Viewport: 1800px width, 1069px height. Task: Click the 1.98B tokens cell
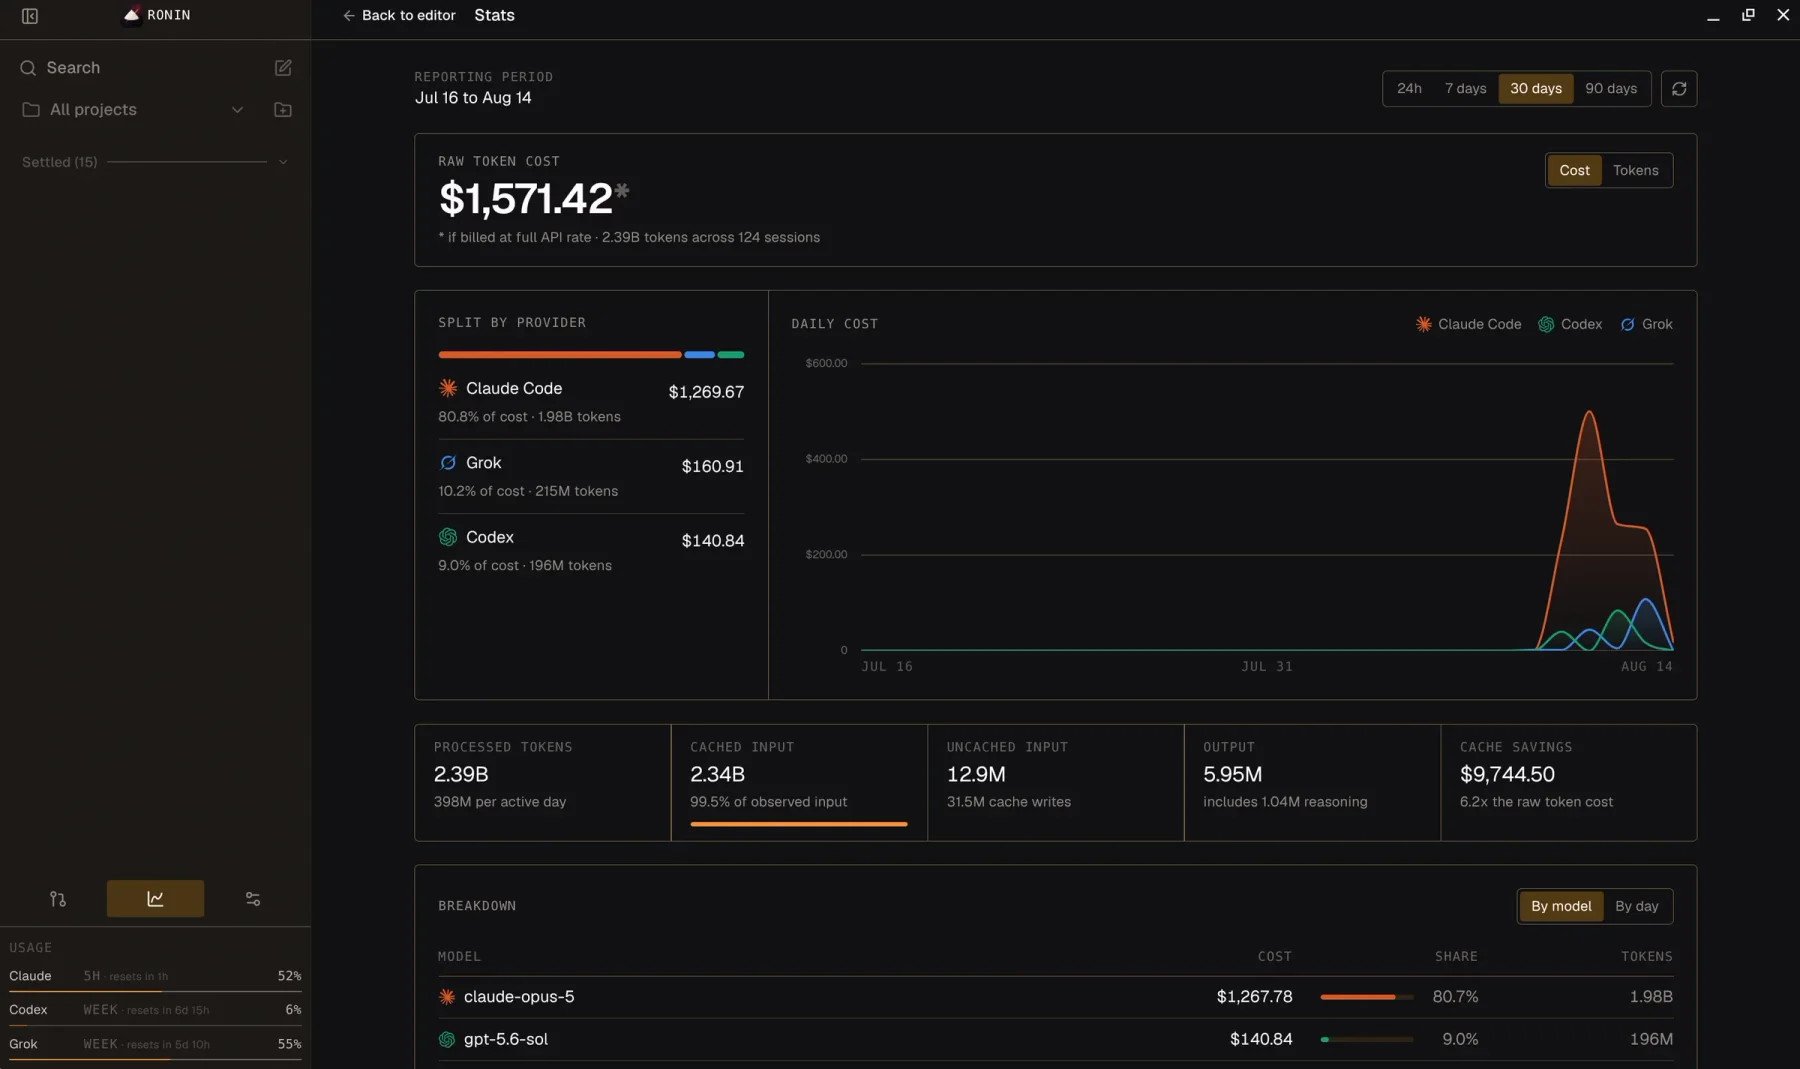pos(1651,997)
